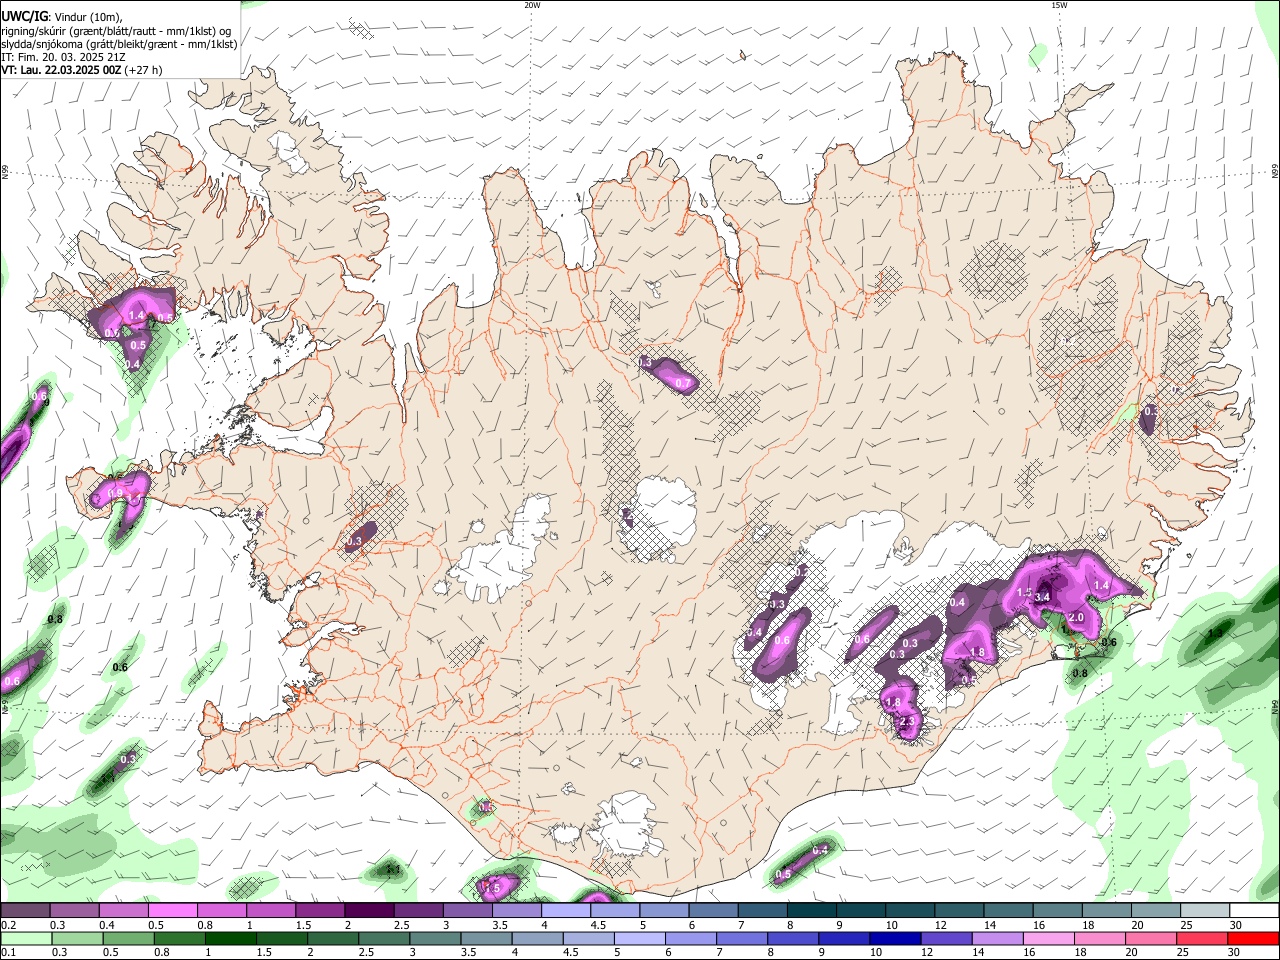Viewport: 1280px width, 960px height.
Task: Click the purple legend swatch between 0.2 and 0.3
Action: tap(25, 911)
